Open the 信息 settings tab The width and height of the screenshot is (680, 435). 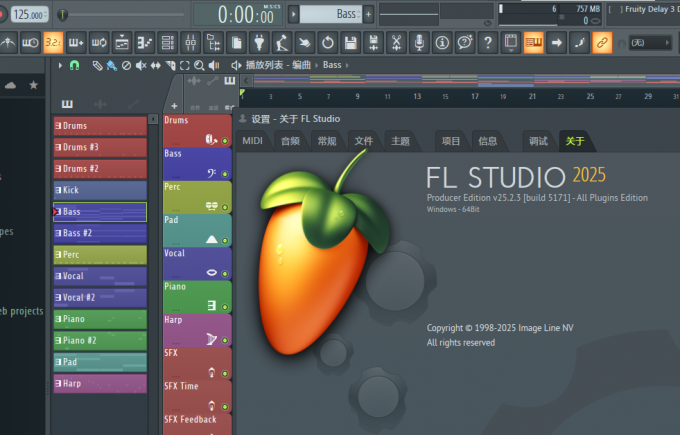[x=487, y=141]
